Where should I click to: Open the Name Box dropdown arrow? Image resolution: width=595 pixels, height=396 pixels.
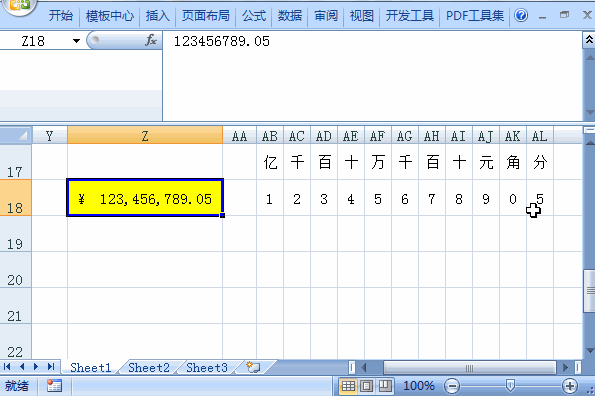[76, 41]
